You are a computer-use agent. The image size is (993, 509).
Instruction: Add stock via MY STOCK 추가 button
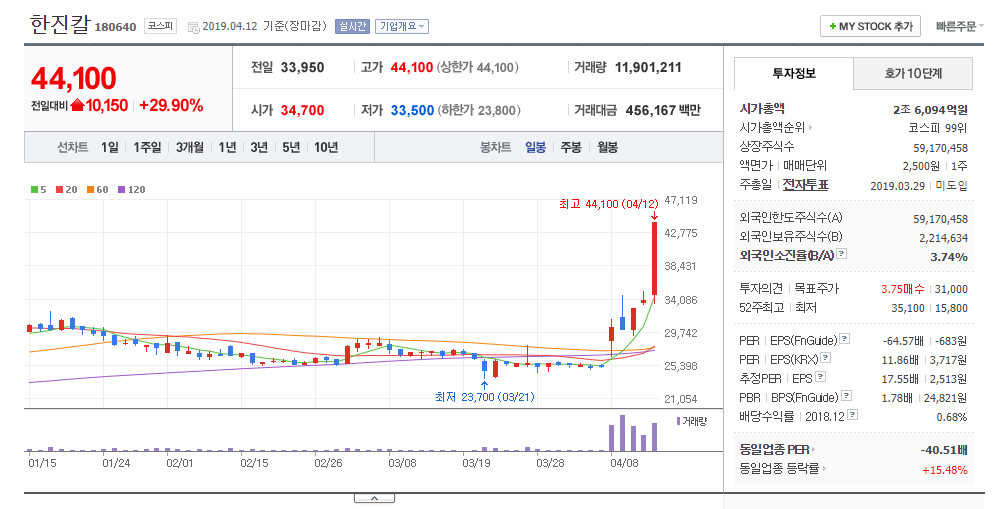coord(870,26)
